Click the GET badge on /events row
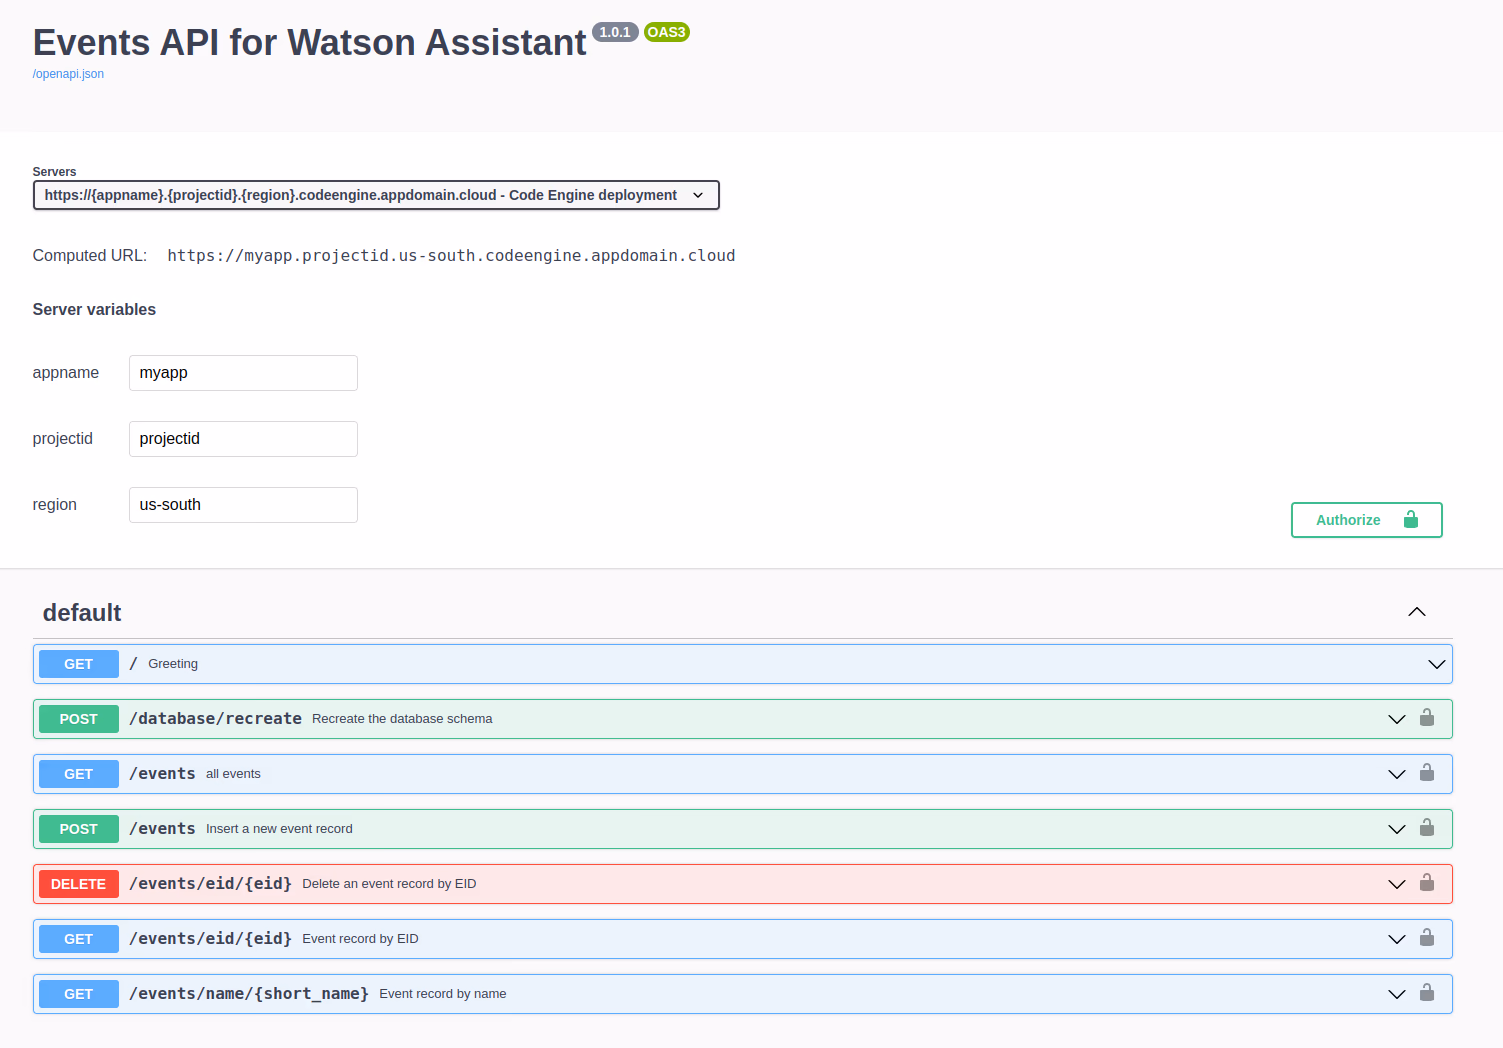The image size is (1503, 1048). [x=78, y=773]
